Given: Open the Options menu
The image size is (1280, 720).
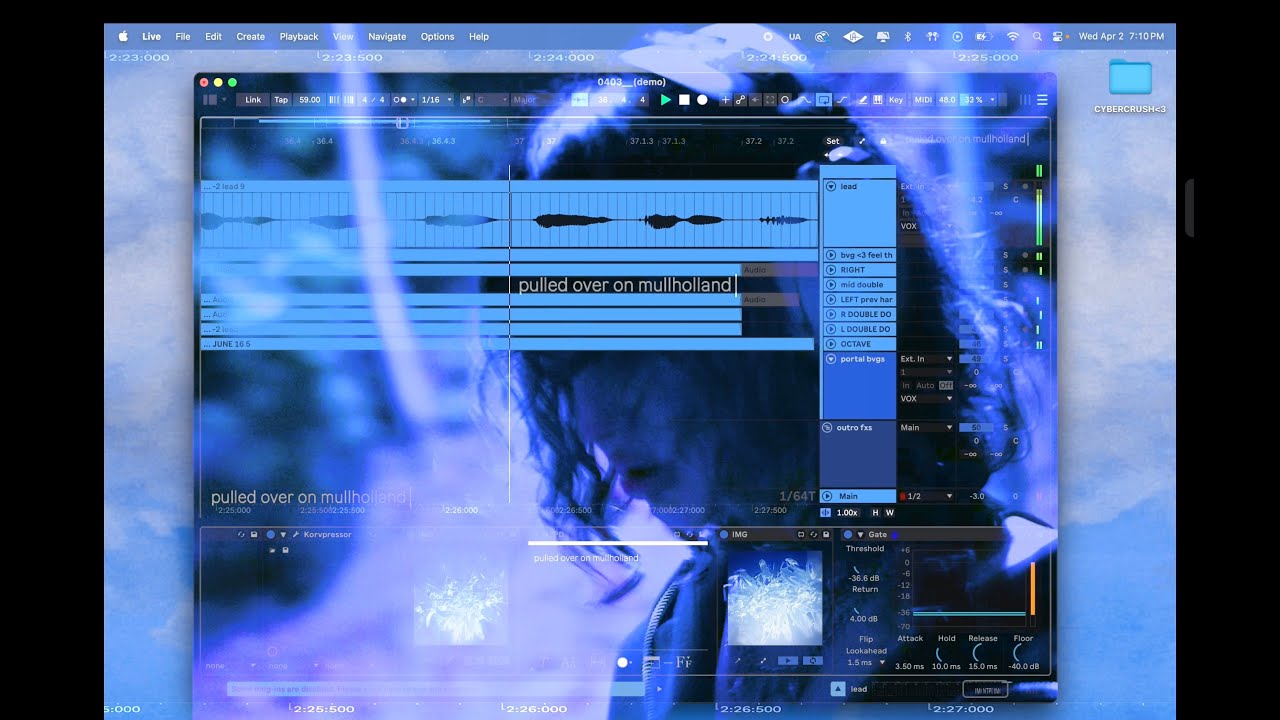Looking at the screenshot, I should coord(437,37).
